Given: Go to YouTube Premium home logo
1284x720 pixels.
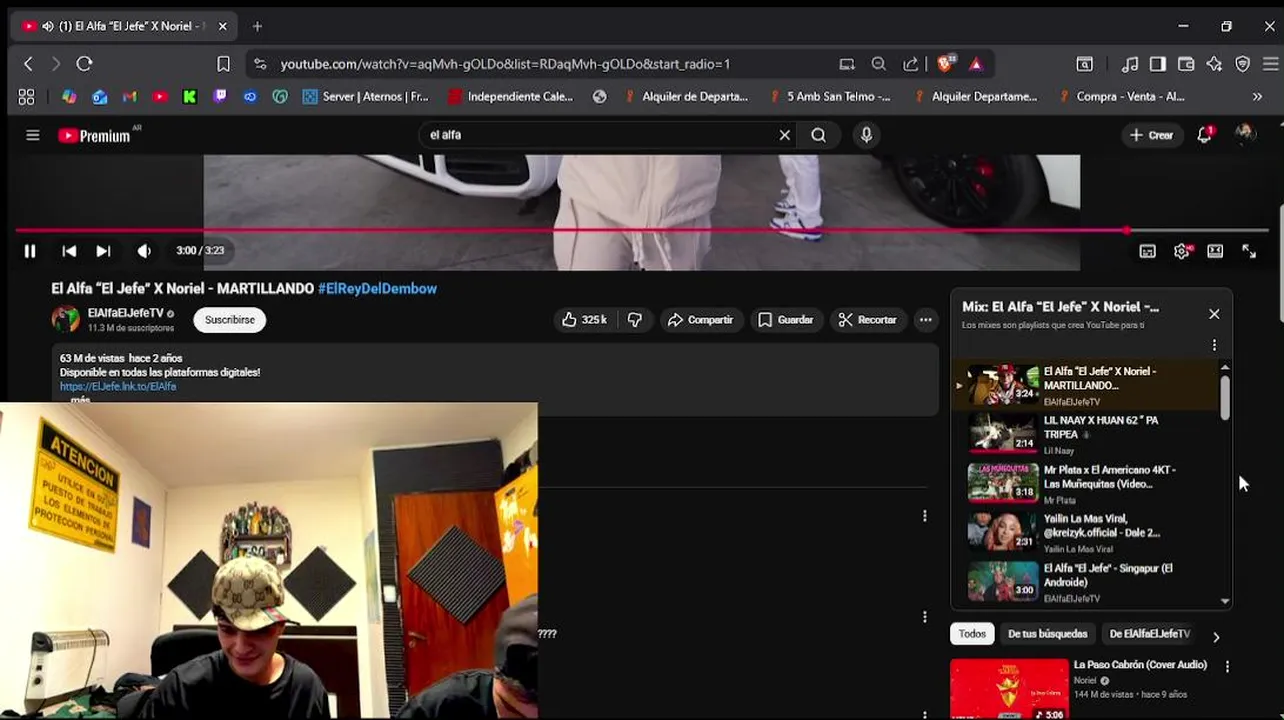Looking at the screenshot, I should tap(95, 135).
